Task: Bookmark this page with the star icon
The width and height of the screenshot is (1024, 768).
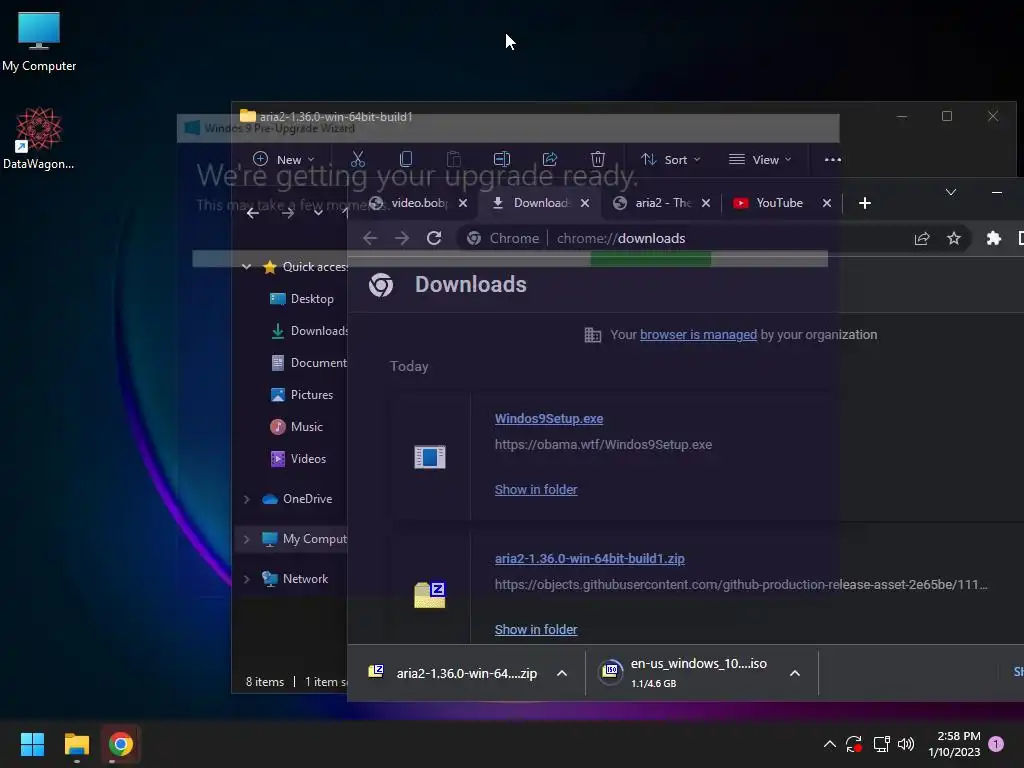Action: (x=953, y=238)
